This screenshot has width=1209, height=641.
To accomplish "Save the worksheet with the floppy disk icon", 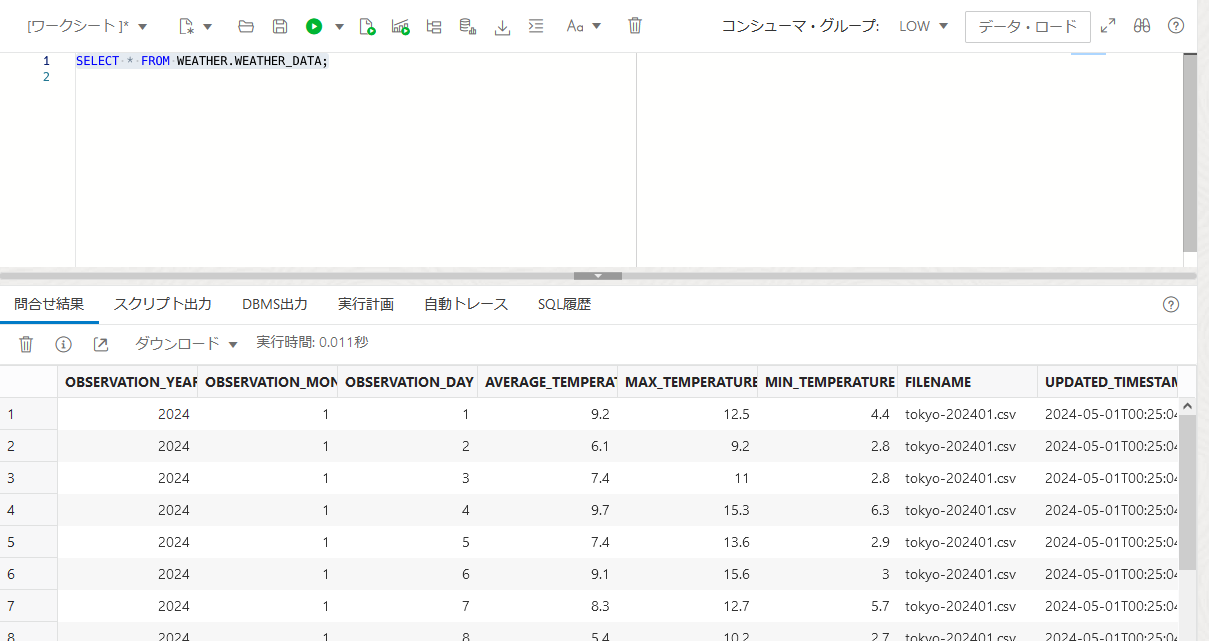I will tap(280, 27).
